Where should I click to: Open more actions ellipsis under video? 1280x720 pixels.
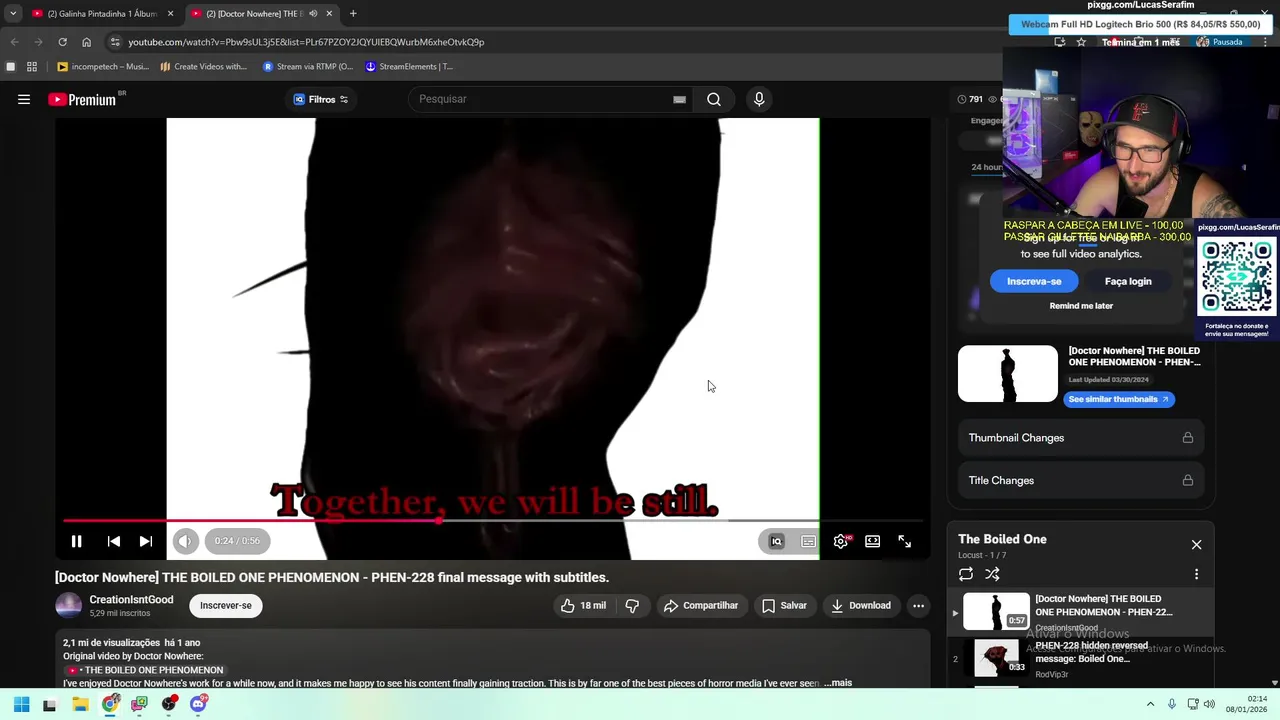pyautogui.click(x=918, y=605)
